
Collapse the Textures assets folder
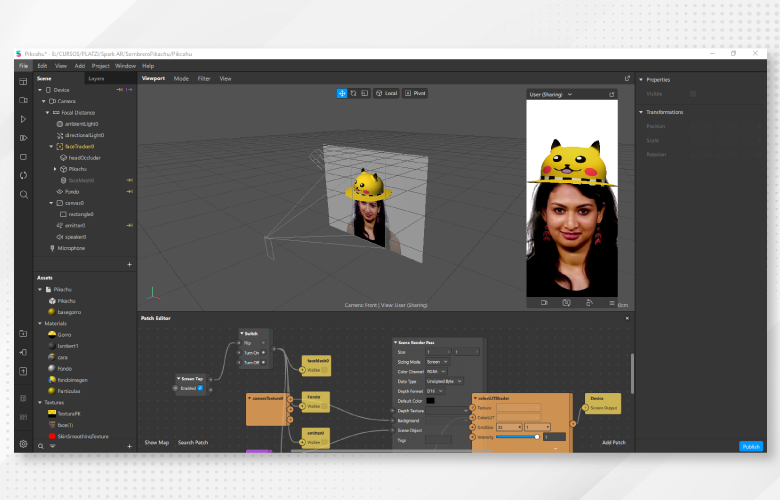(40, 402)
